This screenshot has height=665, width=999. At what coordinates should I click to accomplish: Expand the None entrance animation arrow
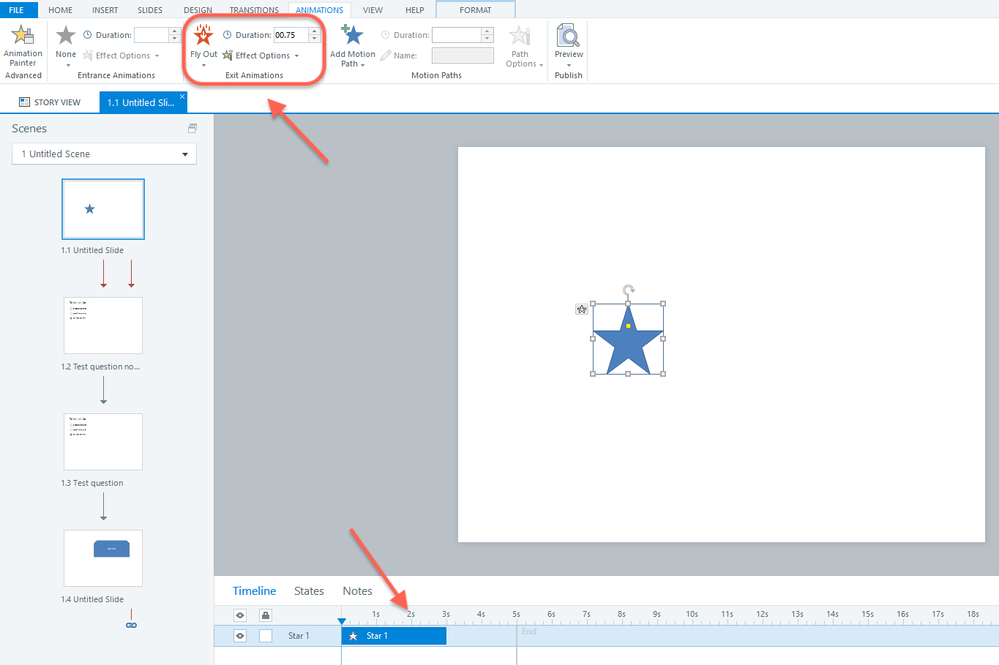tap(68, 65)
